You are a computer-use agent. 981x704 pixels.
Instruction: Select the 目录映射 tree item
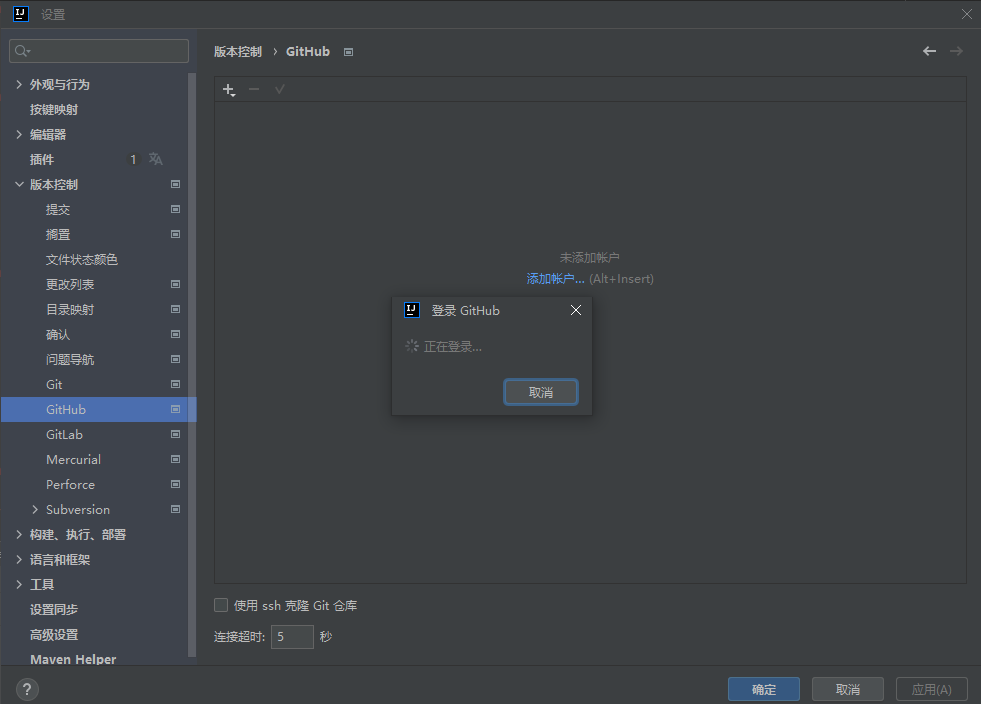[x=70, y=310]
